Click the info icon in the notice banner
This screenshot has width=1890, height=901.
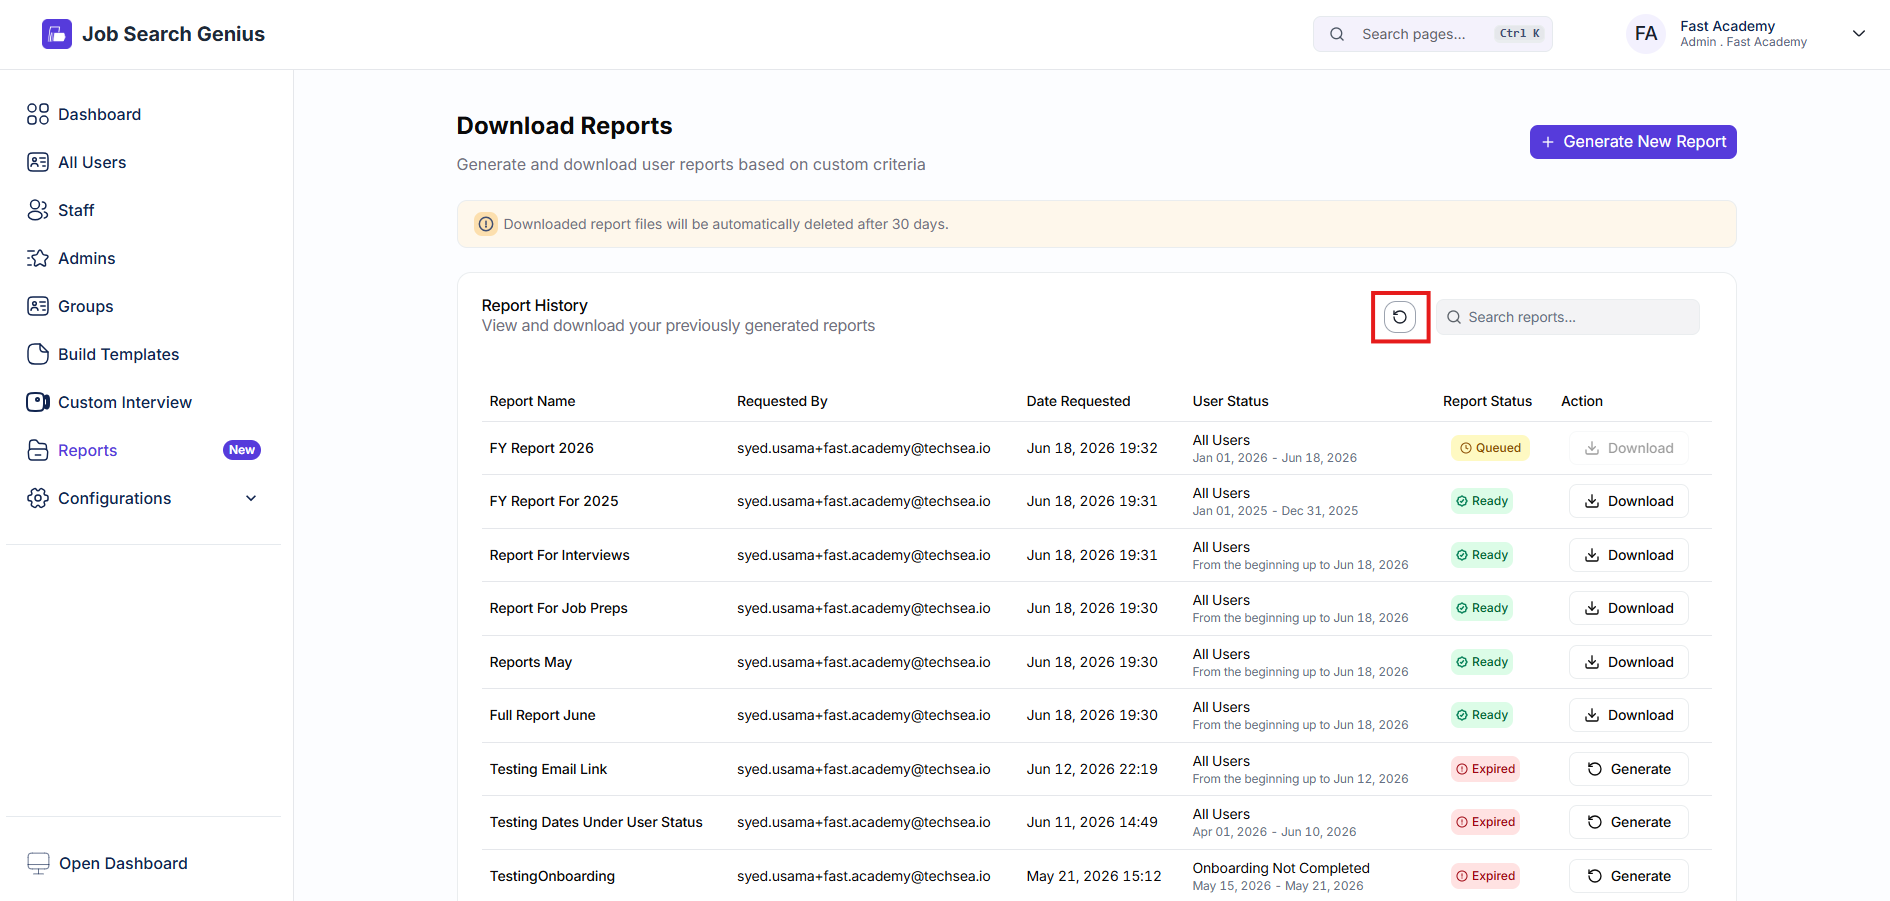click(x=486, y=224)
